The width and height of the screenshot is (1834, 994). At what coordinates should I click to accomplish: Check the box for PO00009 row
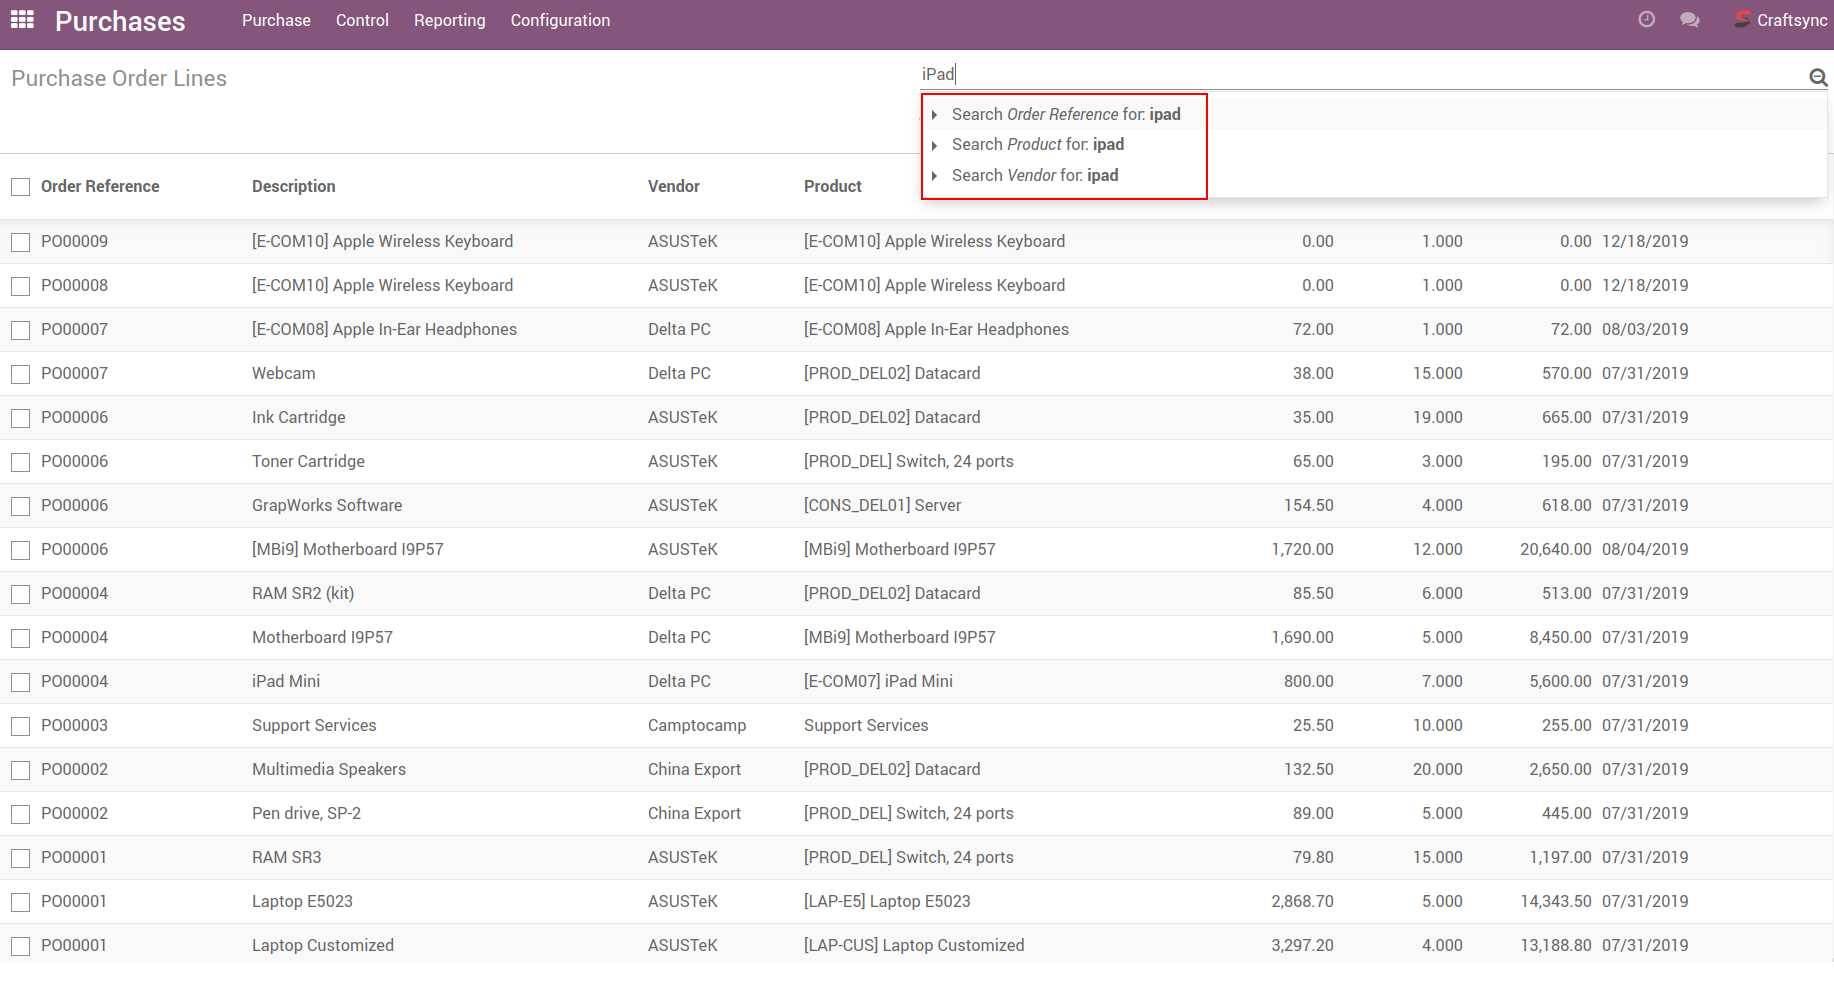[x=20, y=242]
